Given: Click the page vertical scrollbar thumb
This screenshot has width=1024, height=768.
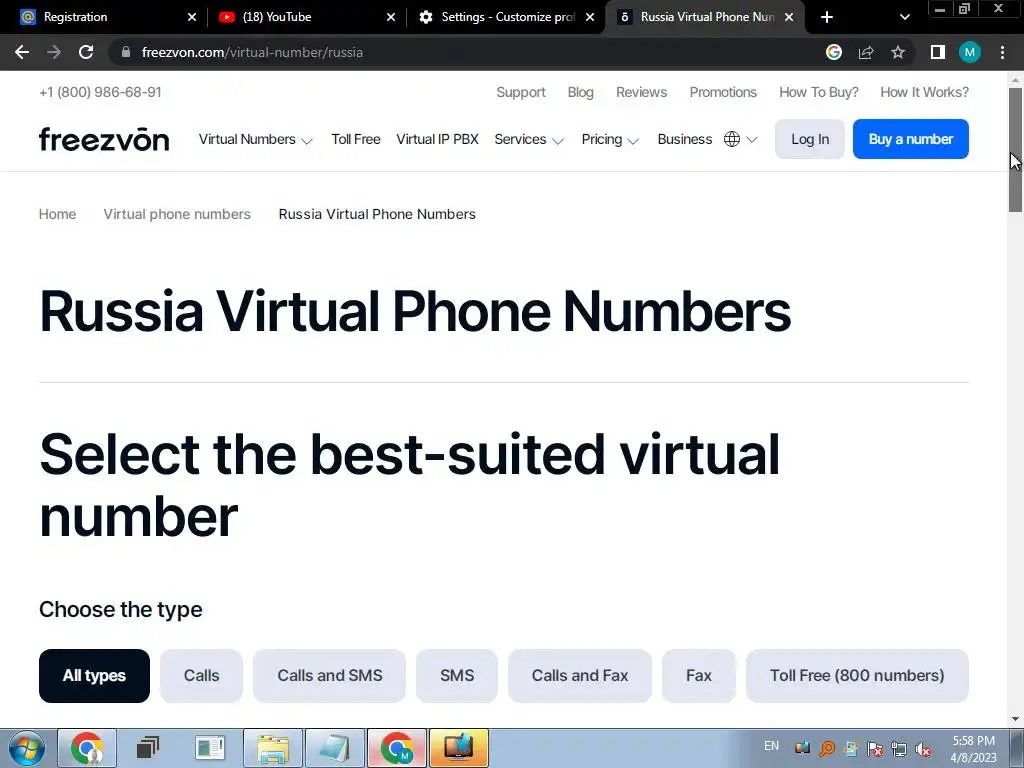Looking at the screenshot, I should click(x=1015, y=150).
